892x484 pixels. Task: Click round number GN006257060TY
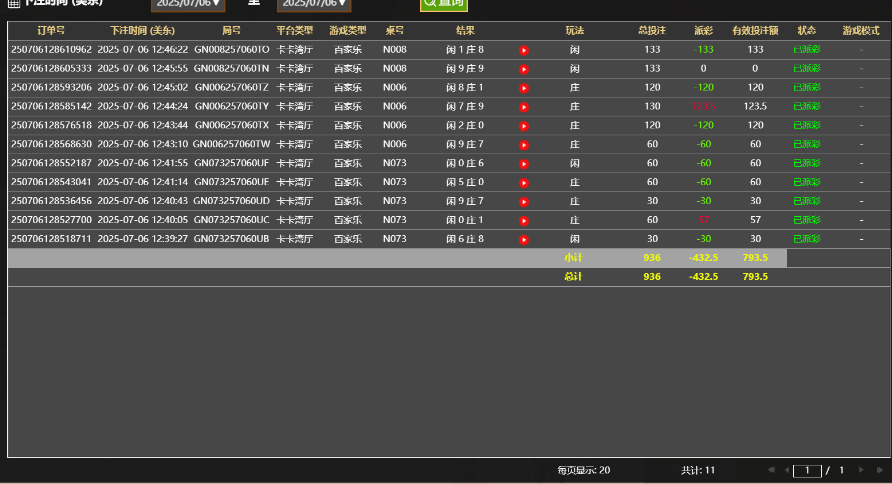point(231,106)
